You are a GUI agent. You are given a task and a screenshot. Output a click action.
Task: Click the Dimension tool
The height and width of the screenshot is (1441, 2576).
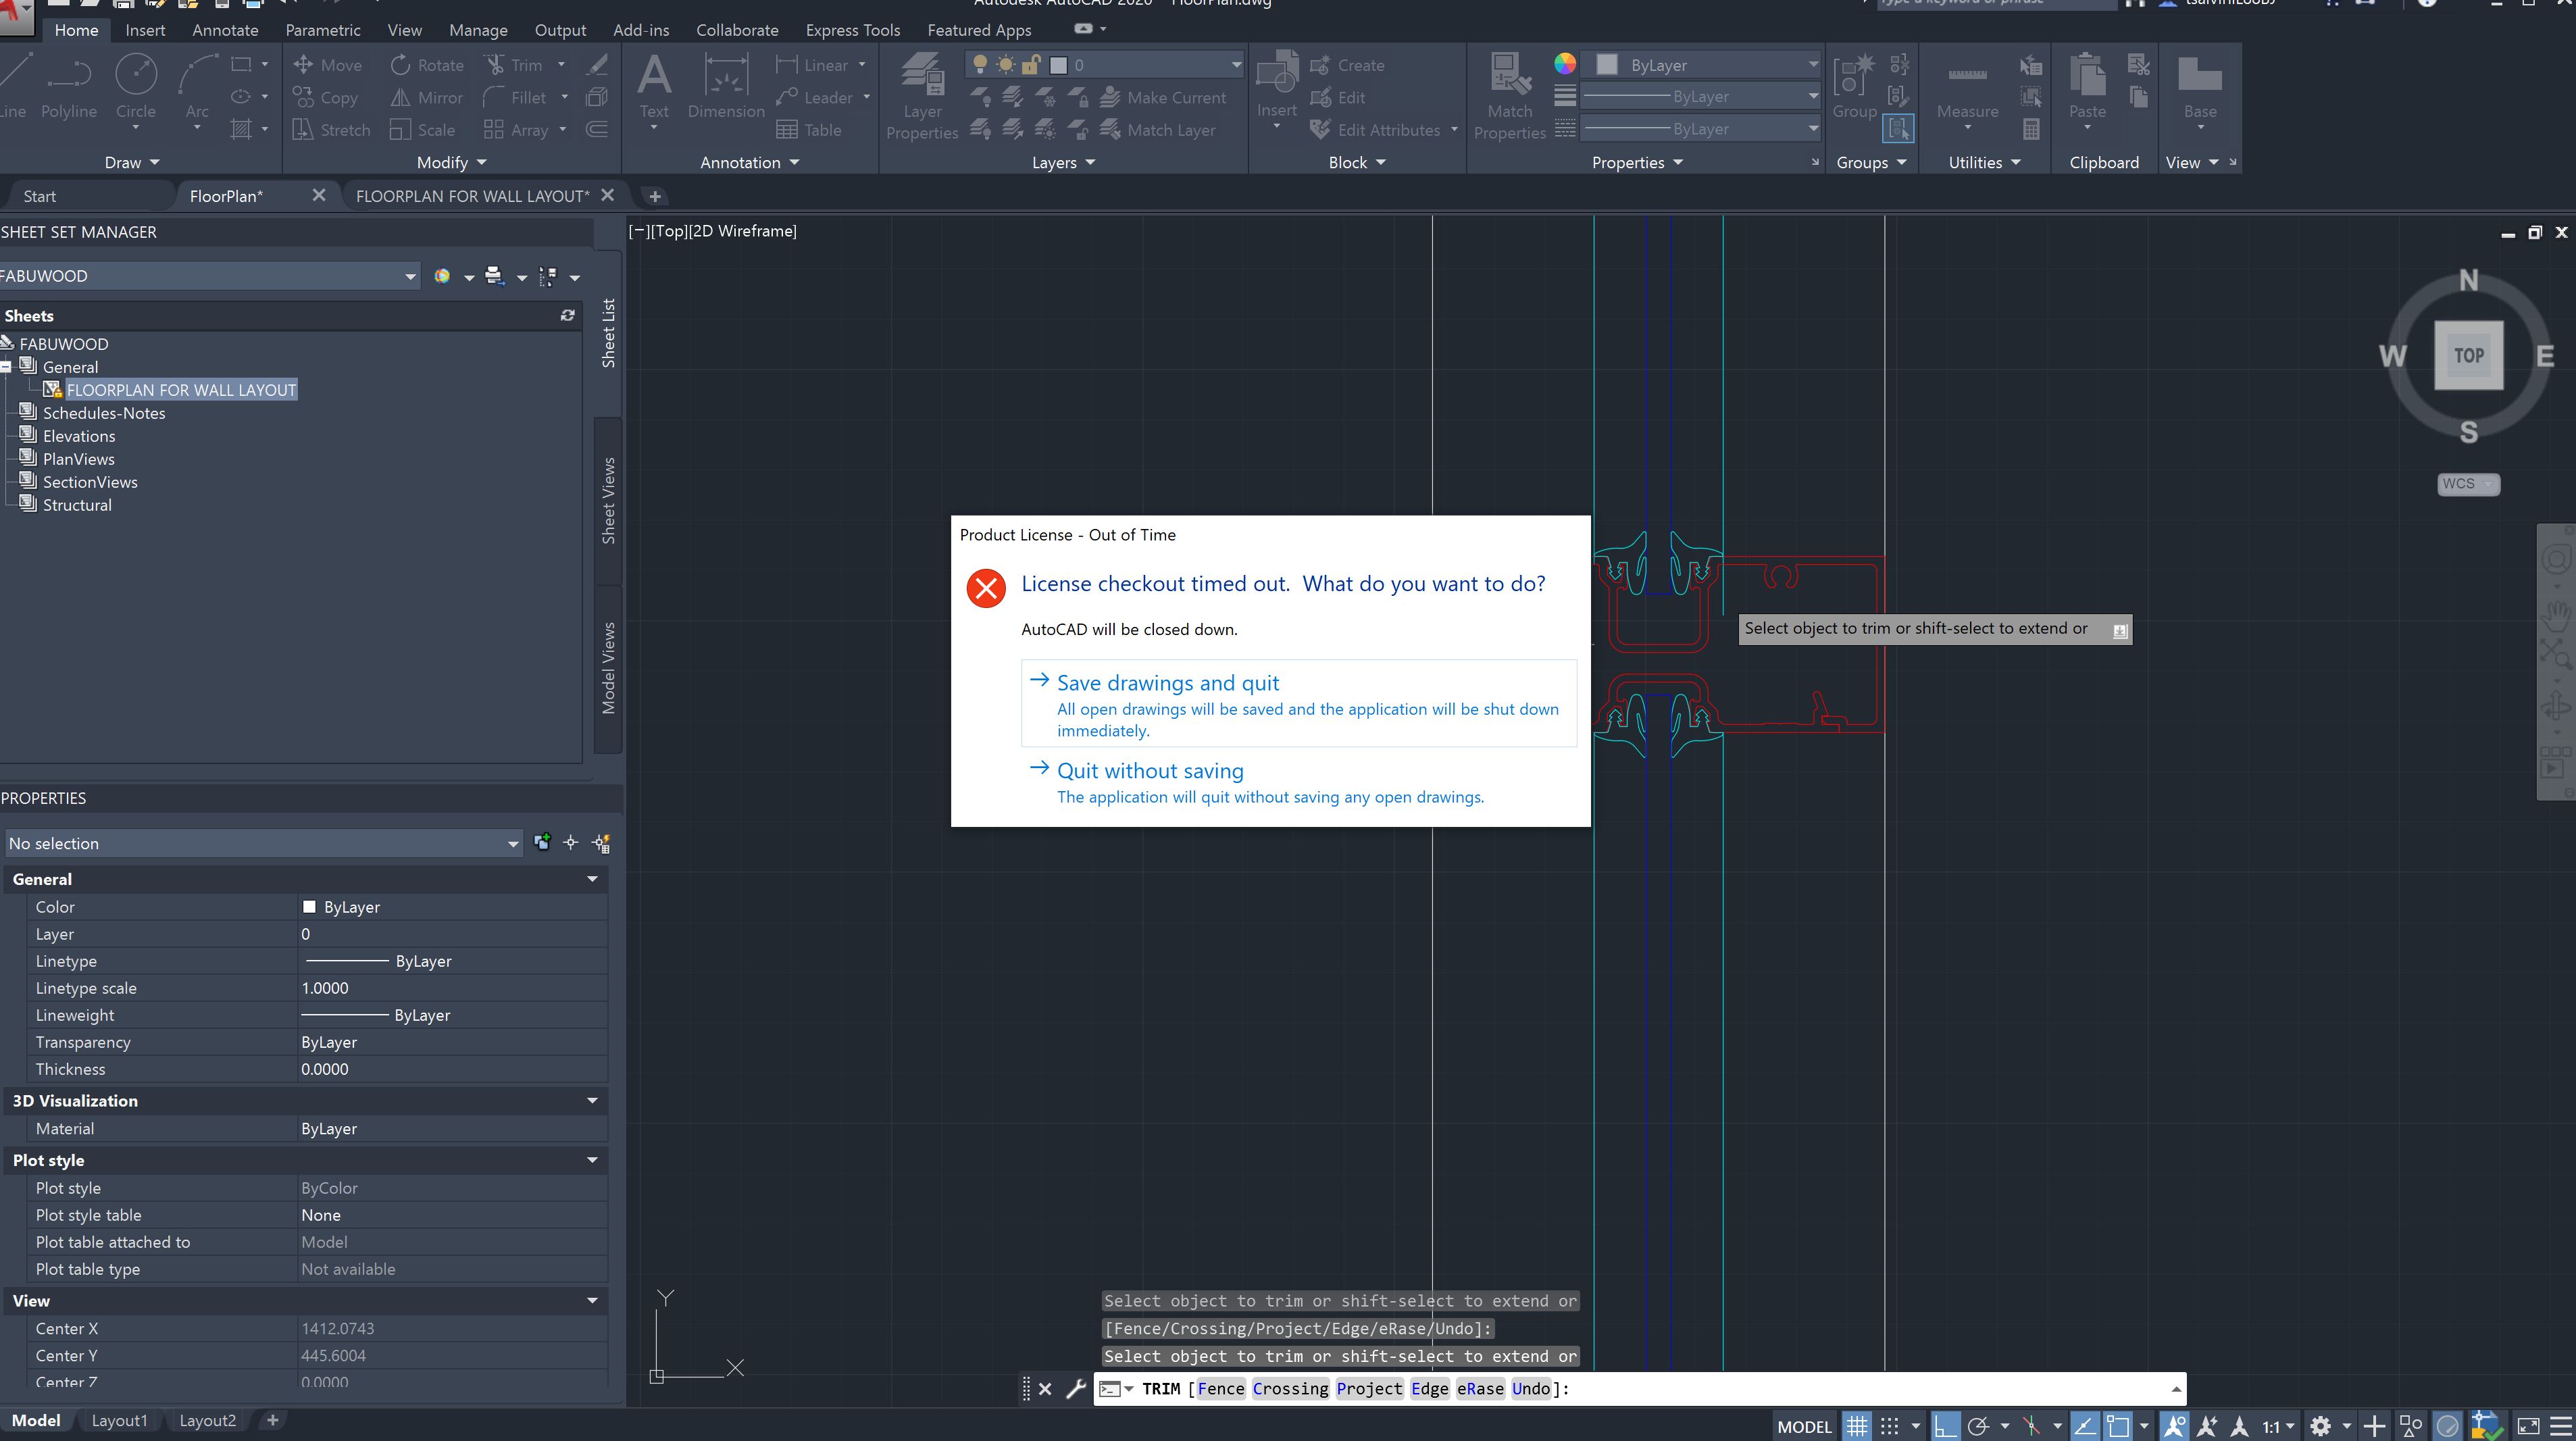point(726,87)
